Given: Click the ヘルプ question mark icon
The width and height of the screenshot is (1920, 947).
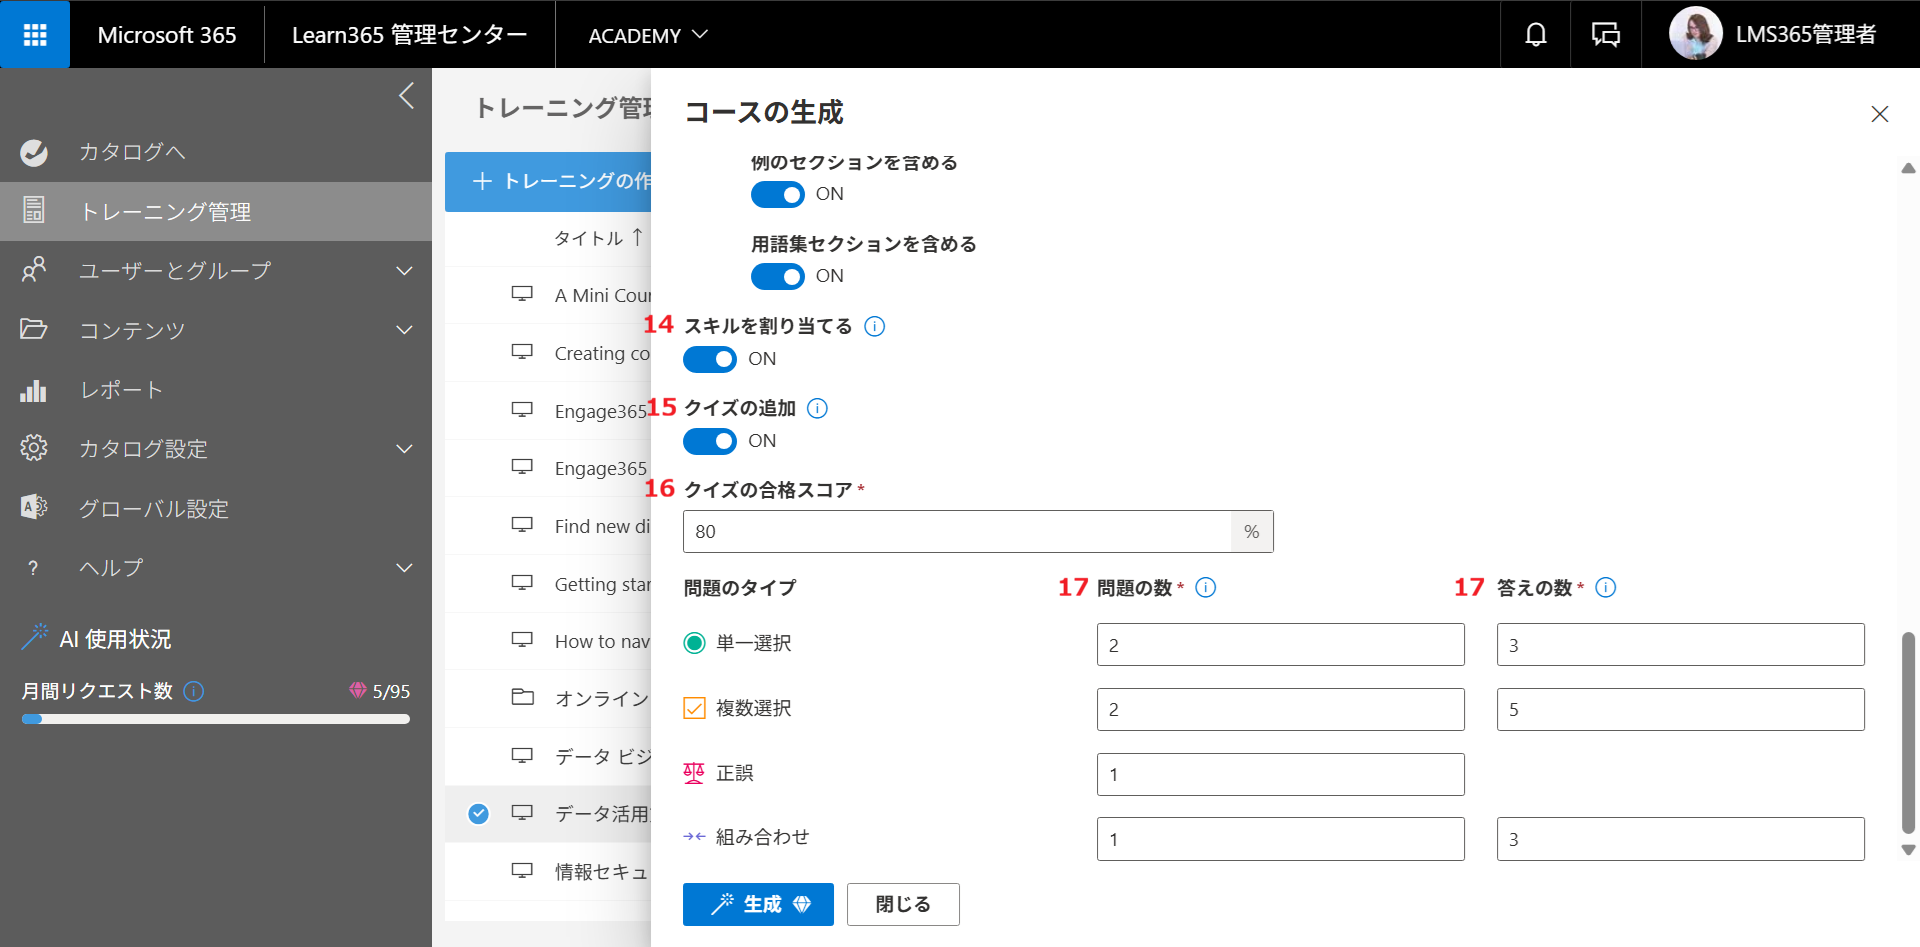Looking at the screenshot, I should coord(33,568).
